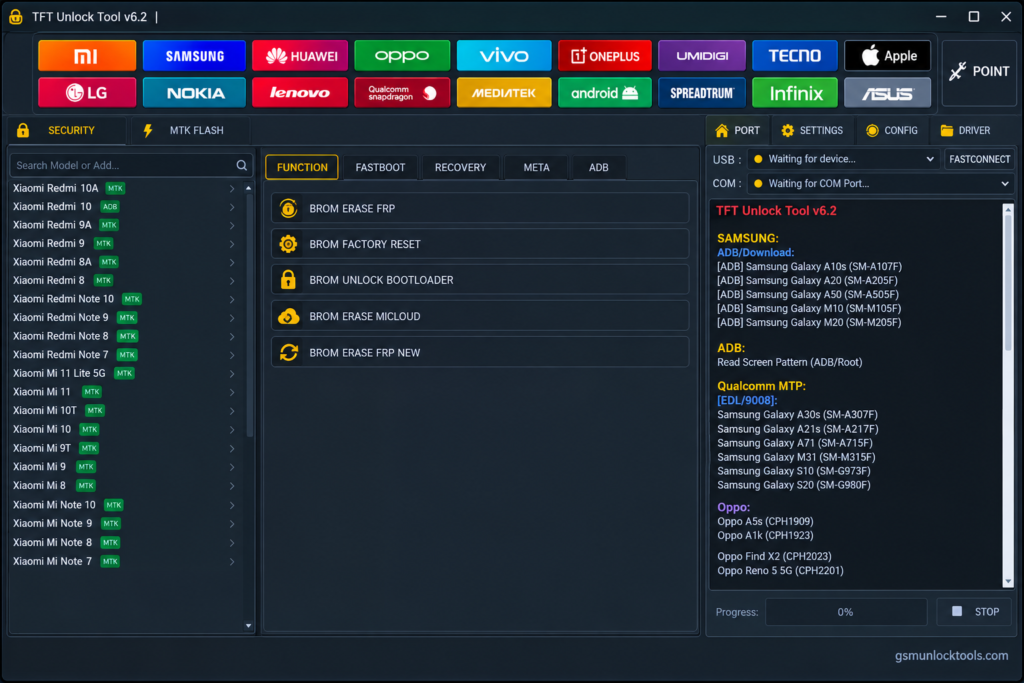Image resolution: width=1024 pixels, height=683 pixels.
Task: Switch to the PORT tab
Action: tap(738, 131)
